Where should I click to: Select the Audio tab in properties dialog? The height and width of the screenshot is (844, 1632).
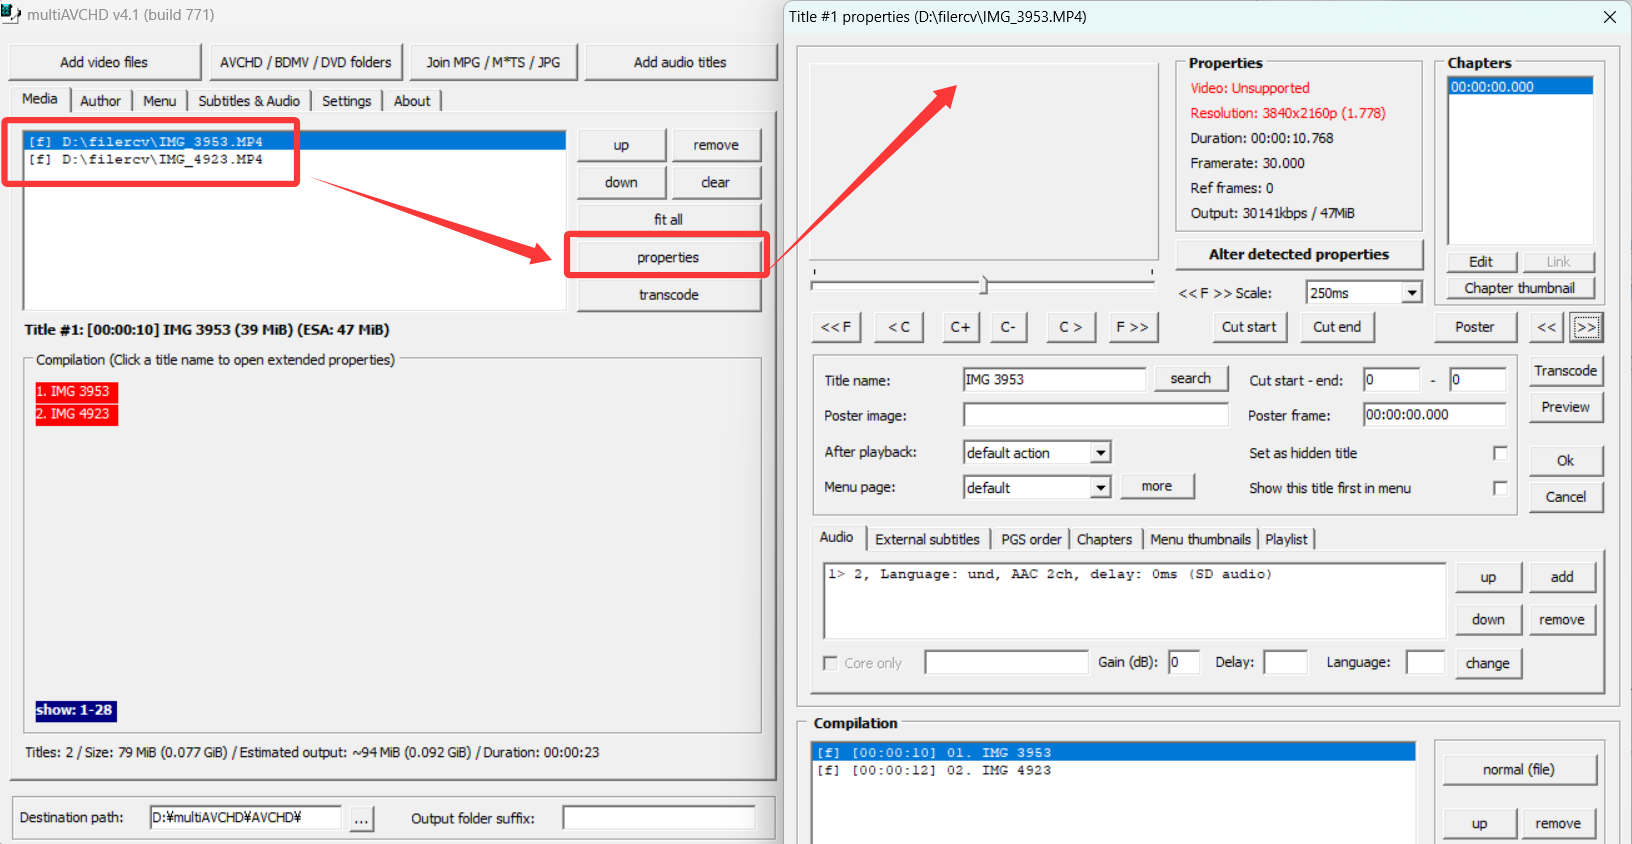tap(836, 537)
